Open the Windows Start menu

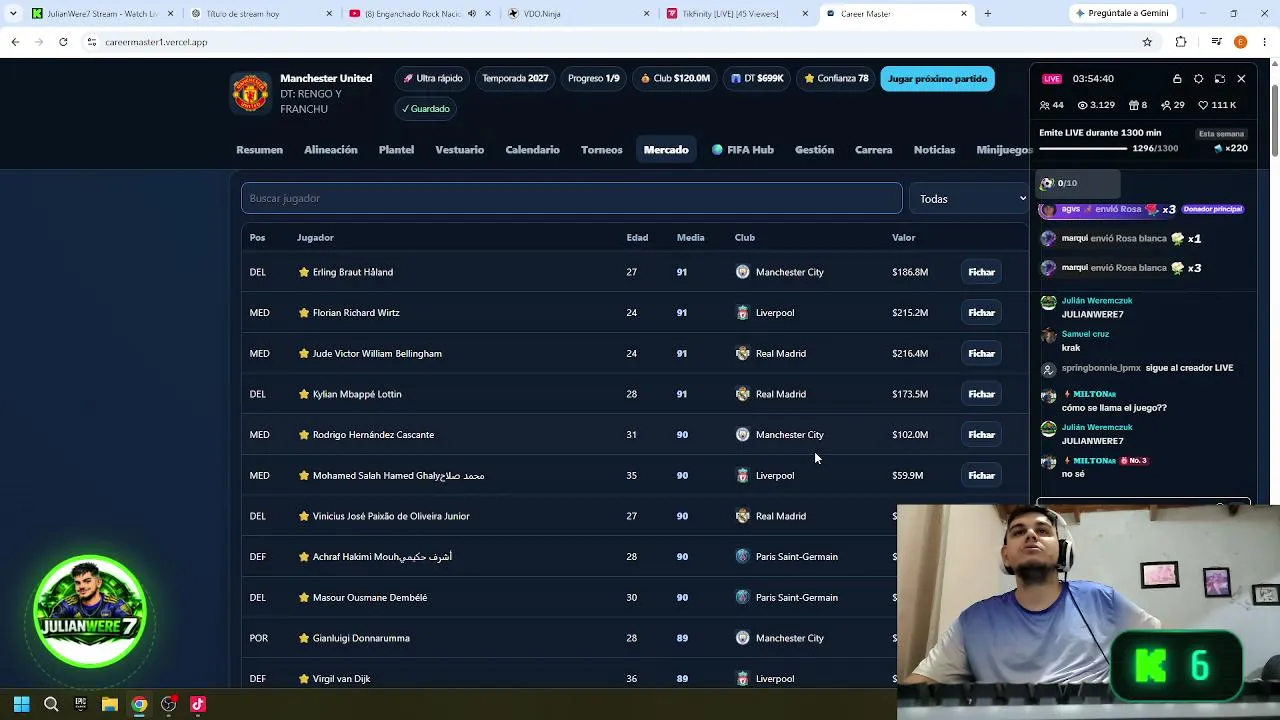(22, 704)
